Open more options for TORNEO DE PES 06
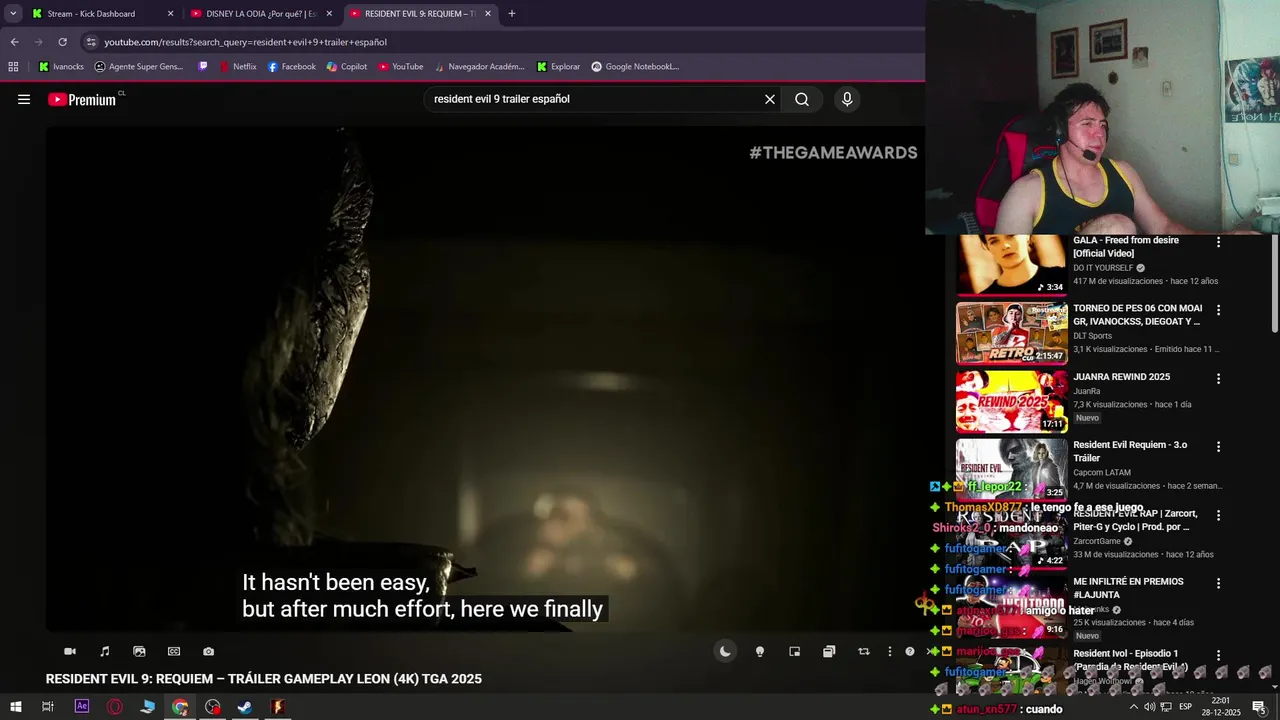Viewport: 1280px width, 720px height. (x=1218, y=310)
